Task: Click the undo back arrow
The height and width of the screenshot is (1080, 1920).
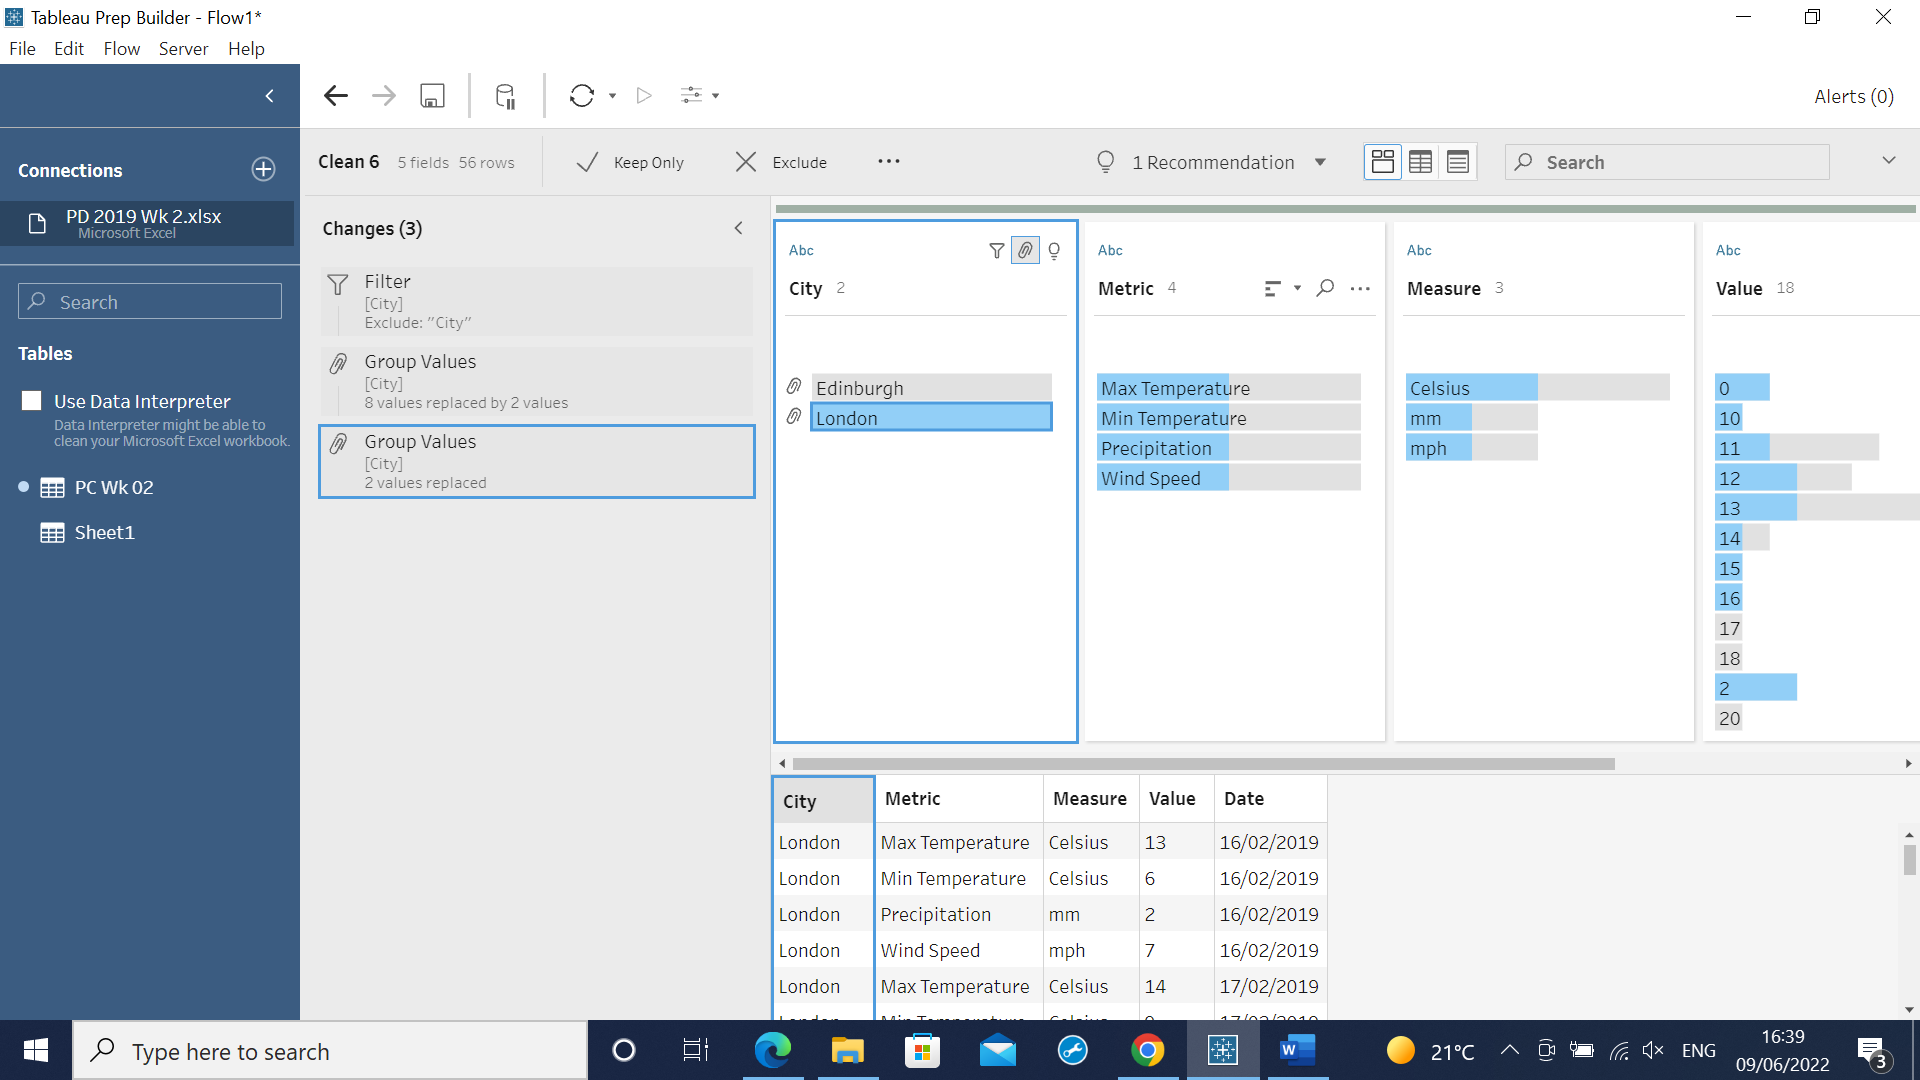Action: [336, 96]
